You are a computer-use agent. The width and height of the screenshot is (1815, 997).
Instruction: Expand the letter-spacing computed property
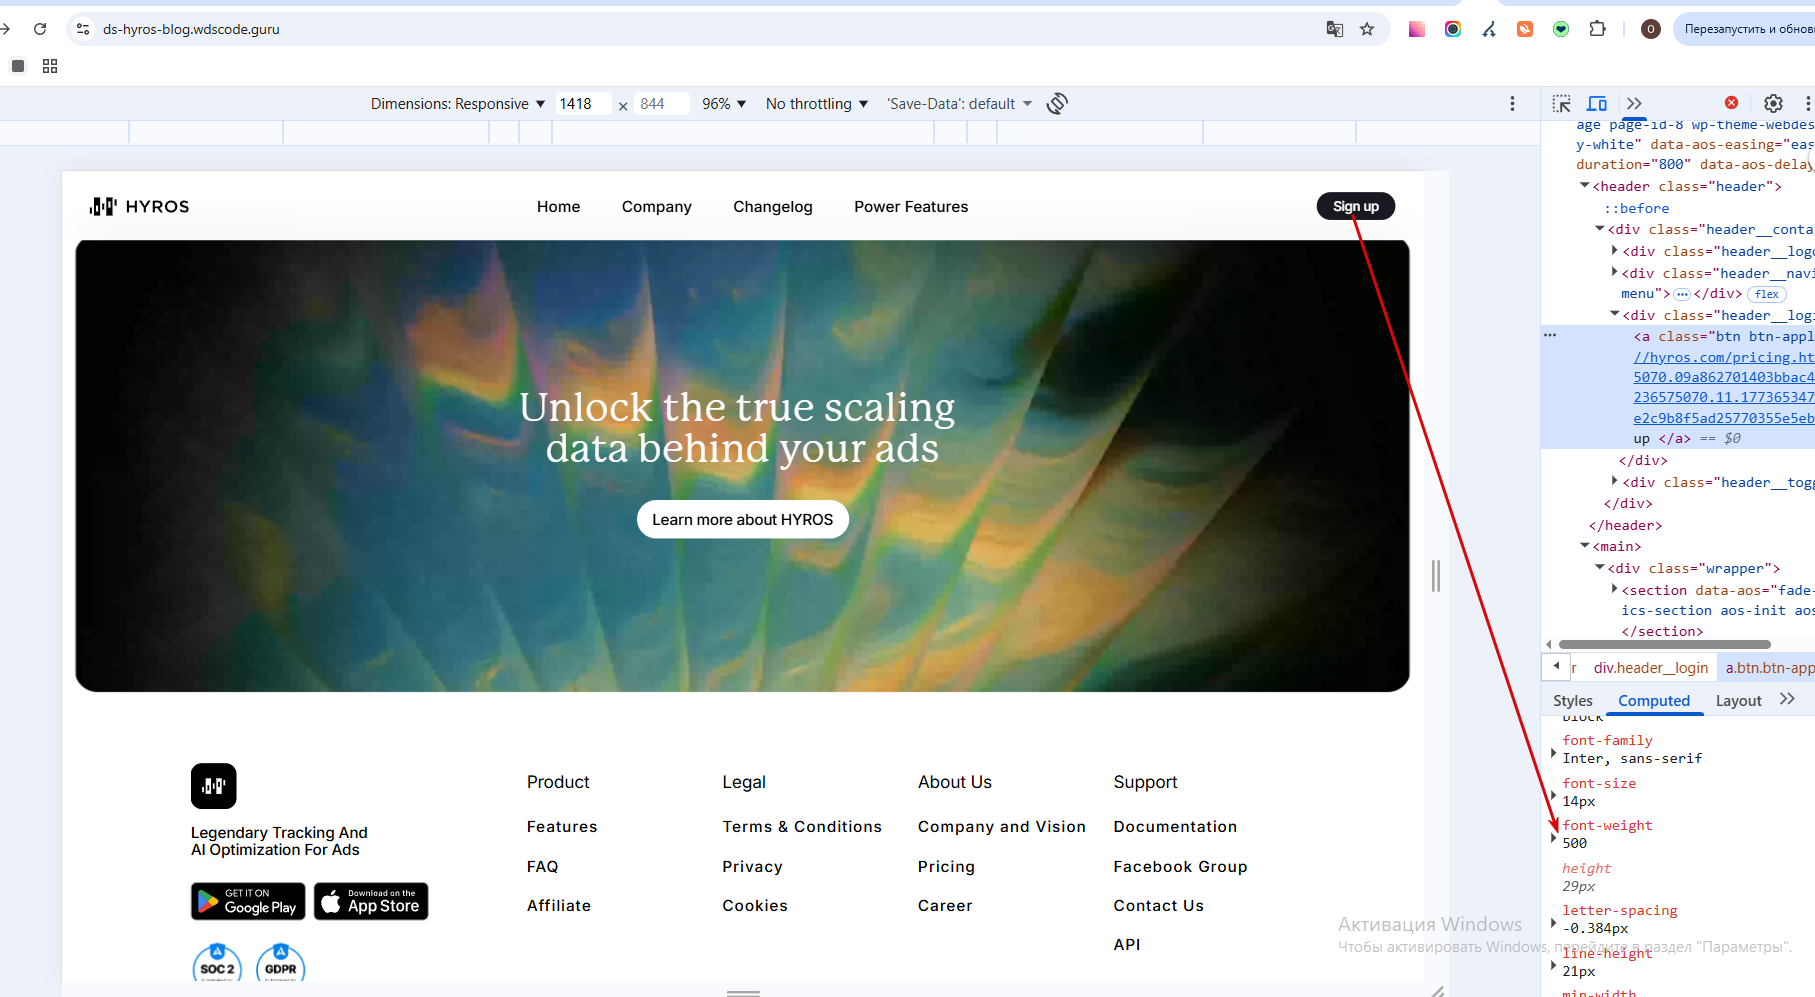(1553, 922)
